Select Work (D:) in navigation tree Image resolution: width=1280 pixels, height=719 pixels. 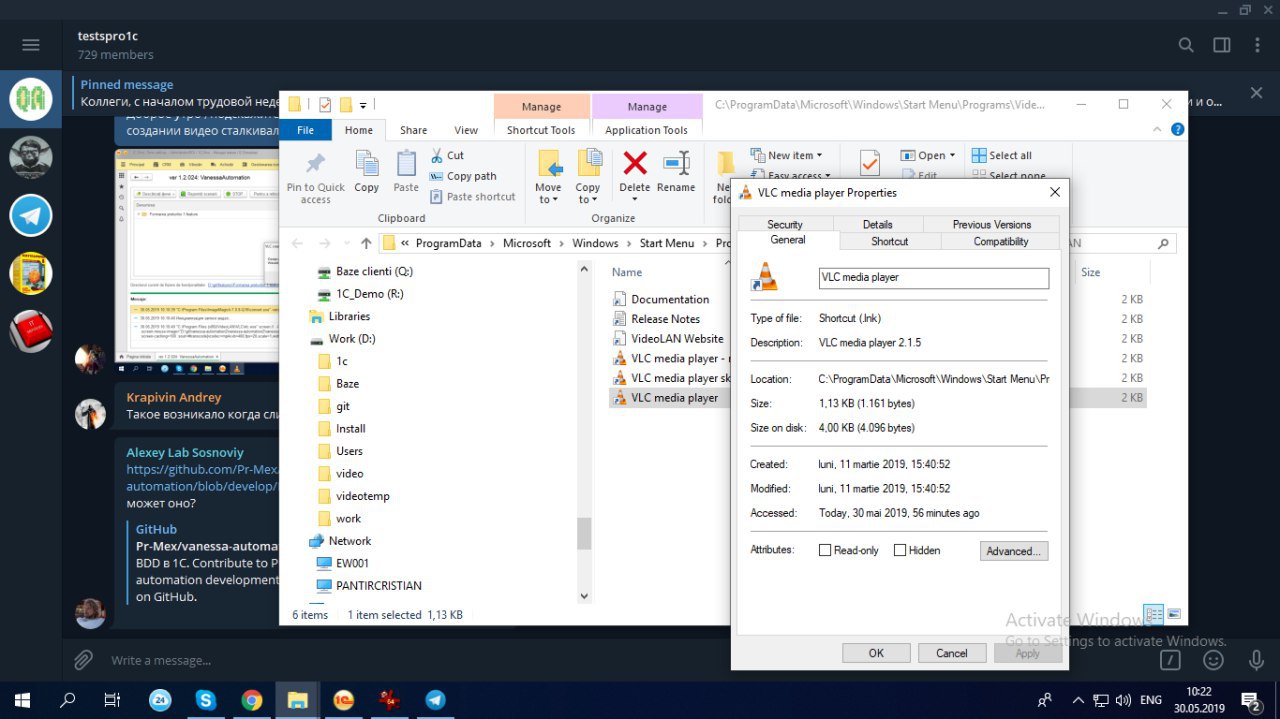pos(351,339)
